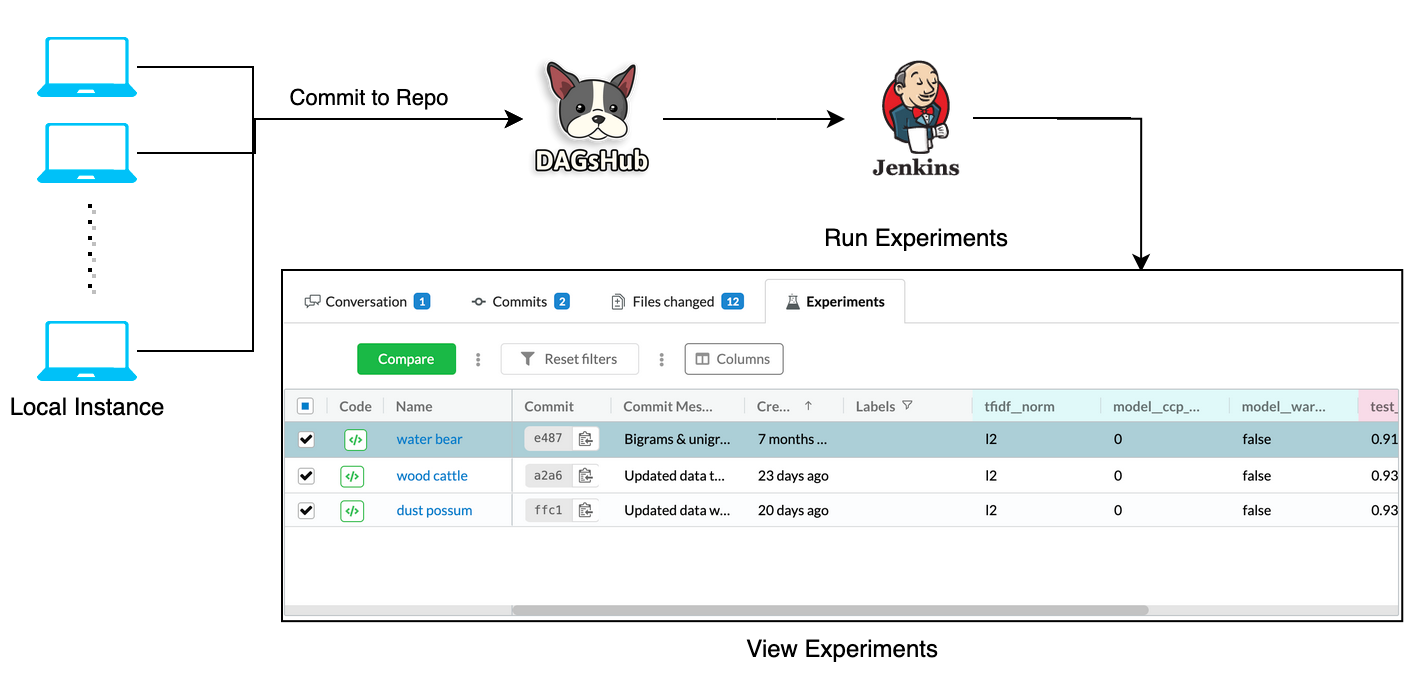This screenshot has height=676, width=1422.
Task: Copy commit hash a2a6 with clipboard icon
Action: tap(586, 476)
